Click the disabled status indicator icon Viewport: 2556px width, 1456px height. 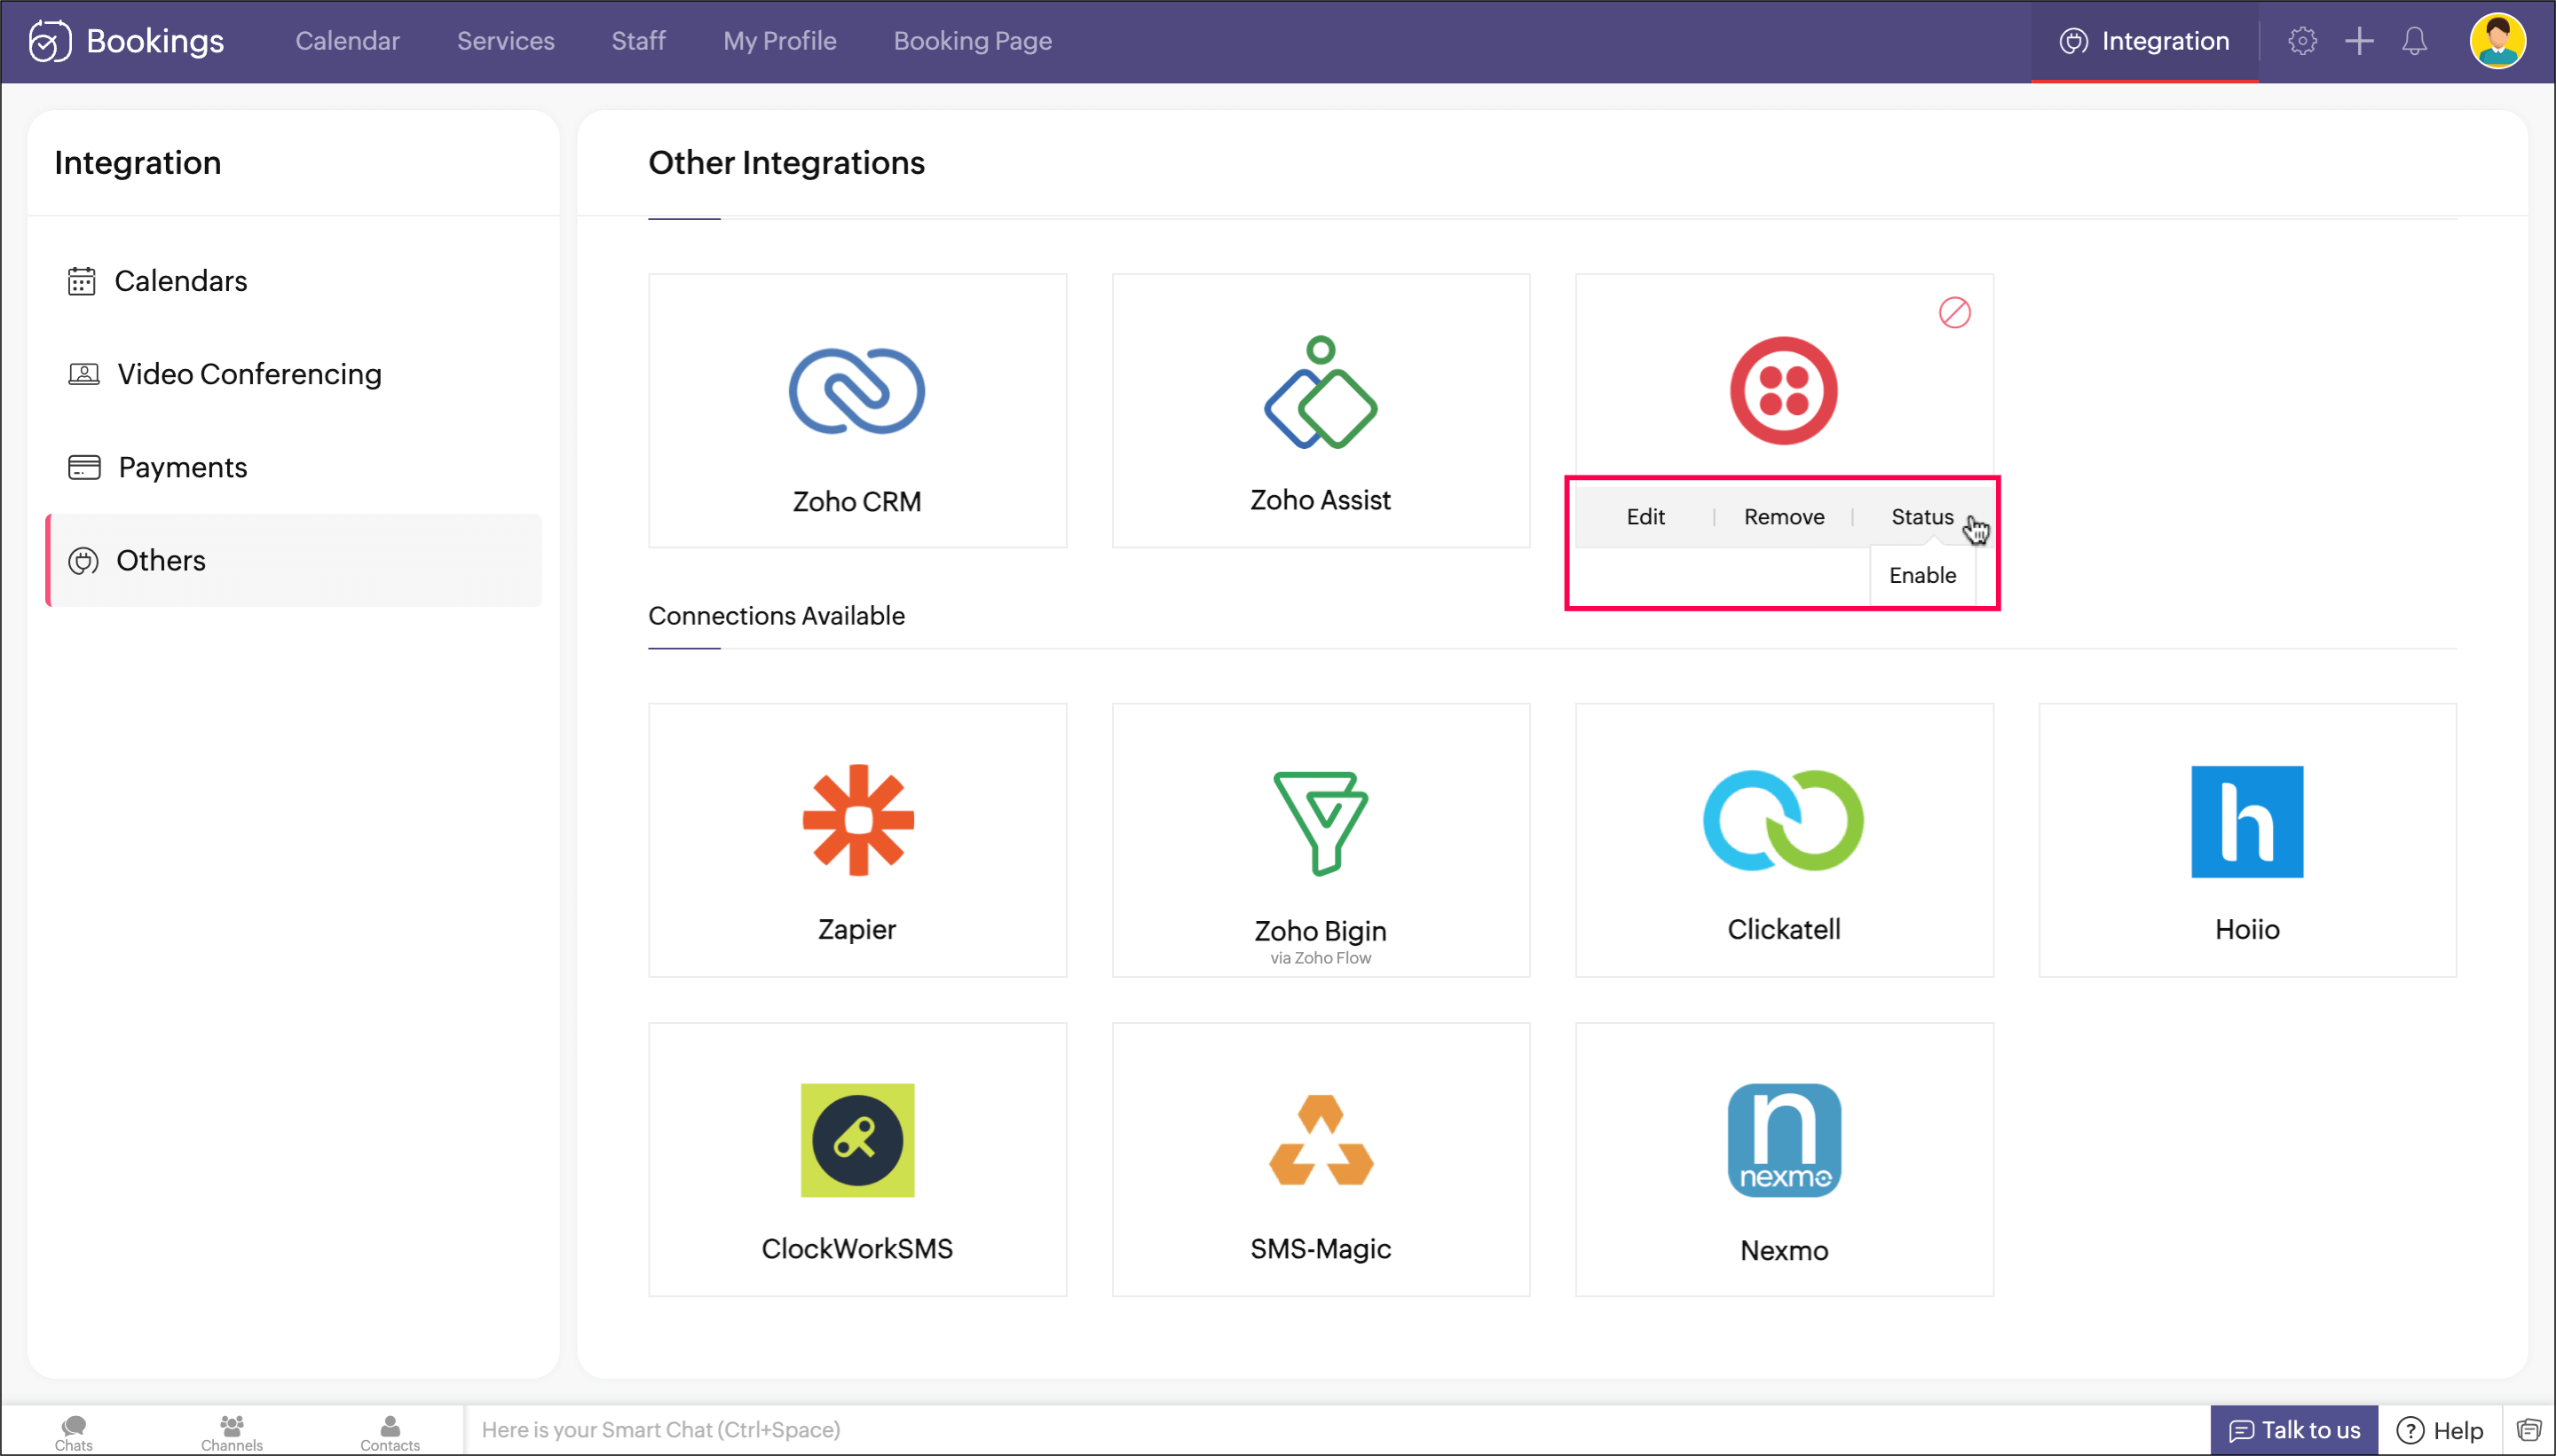pyautogui.click(x=1954, y=313)
